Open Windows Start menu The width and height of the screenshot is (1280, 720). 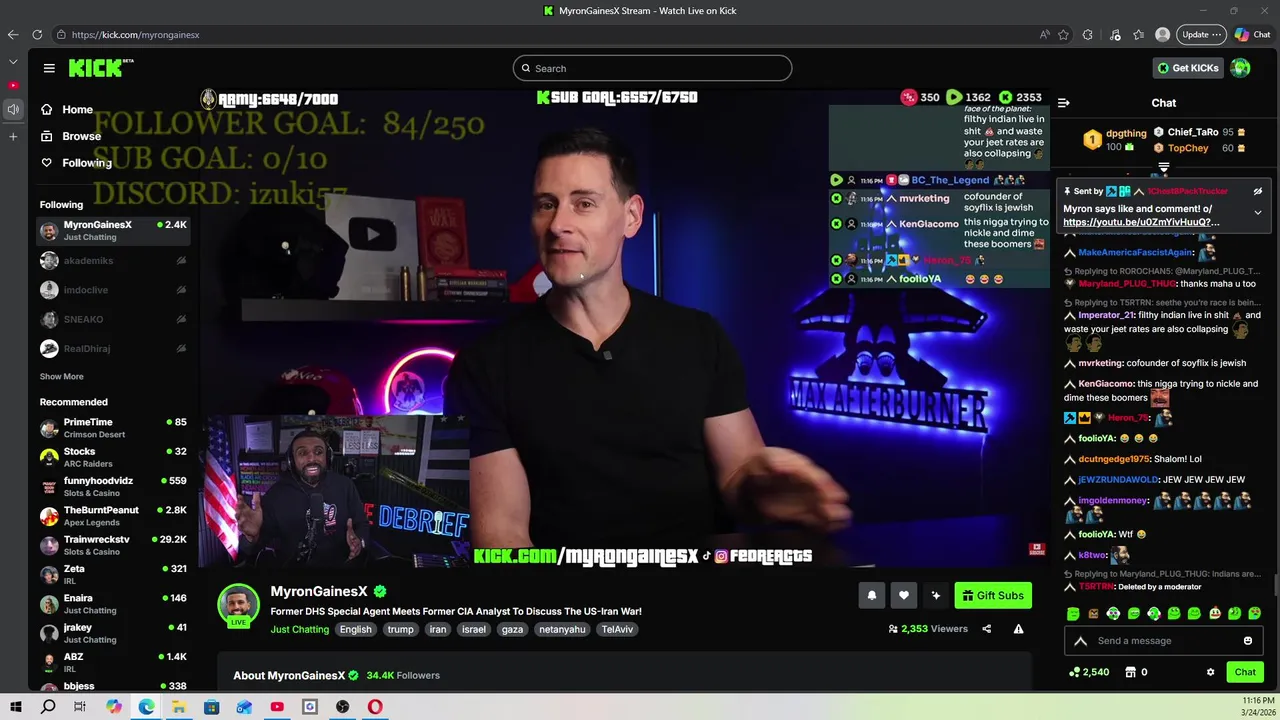pyautogui.click(x=15, y=707)
